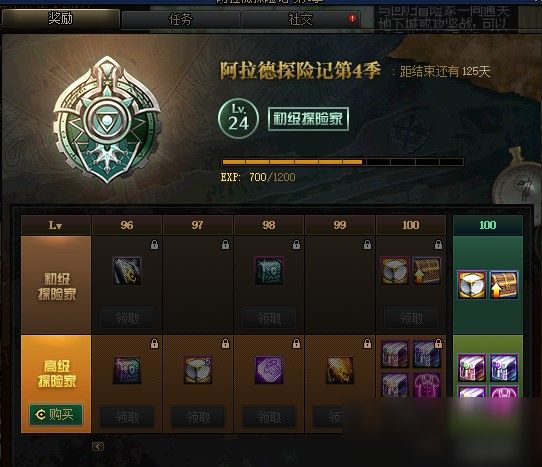Click the orange EXP progress bar
Image resolution: width=542 pixels, height=467 pixels.
point(343,162)
